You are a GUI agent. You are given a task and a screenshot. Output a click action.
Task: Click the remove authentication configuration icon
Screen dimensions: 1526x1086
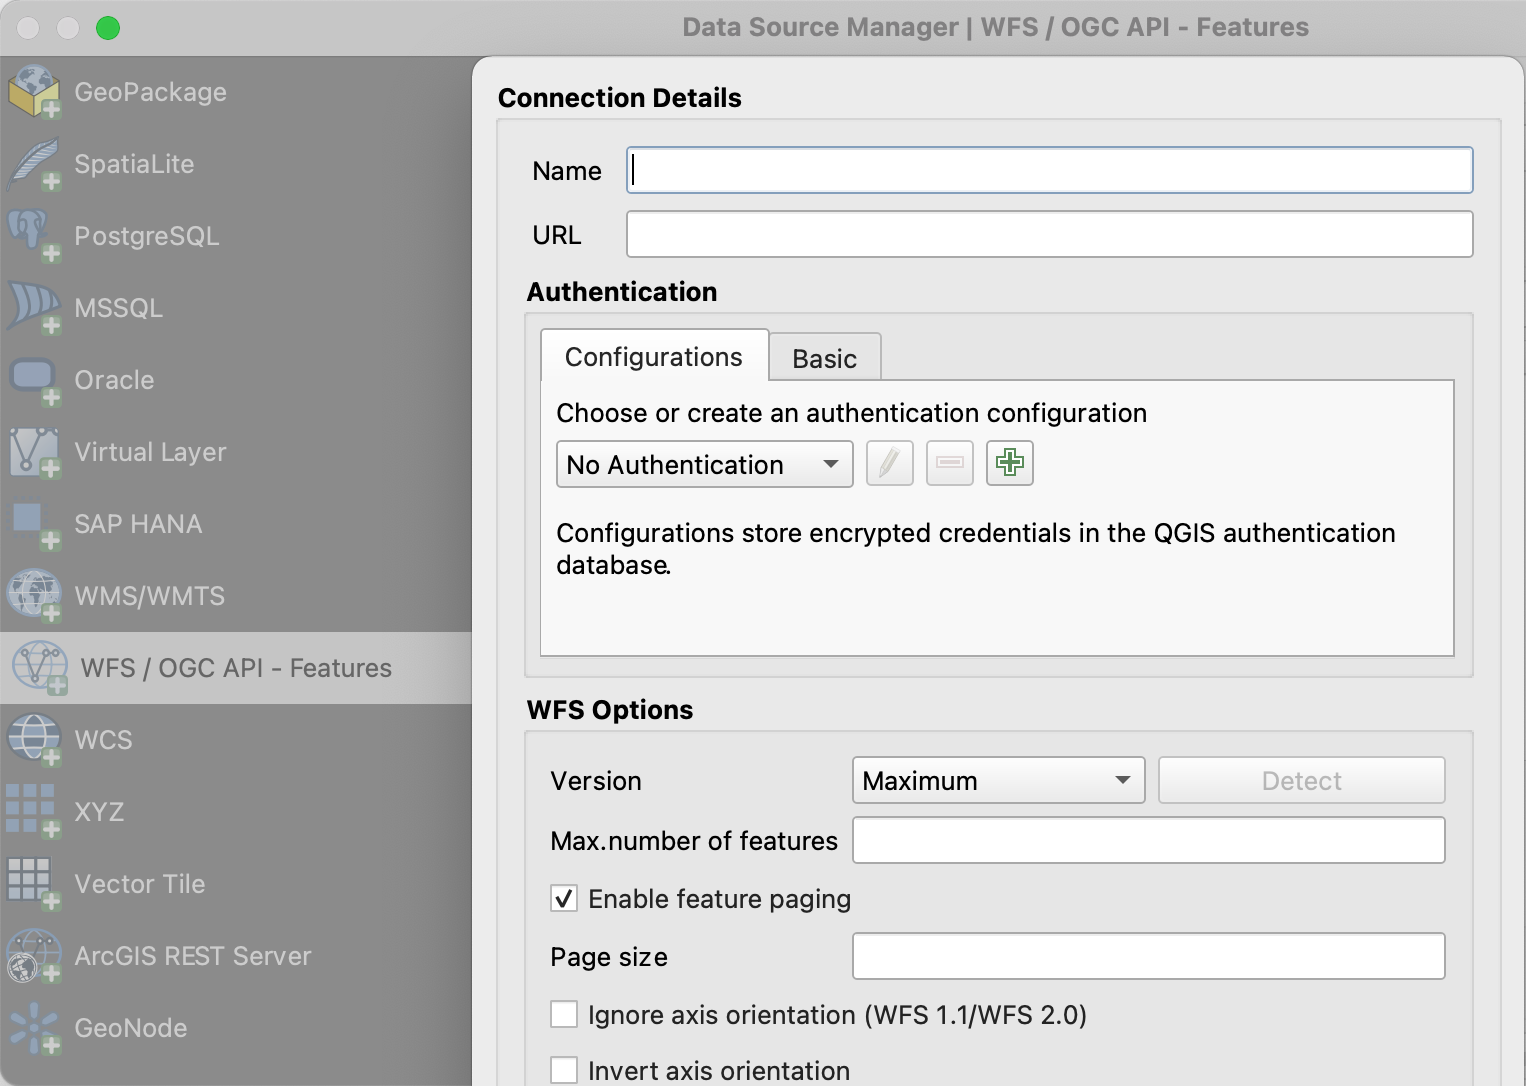(x=949, y=464)
